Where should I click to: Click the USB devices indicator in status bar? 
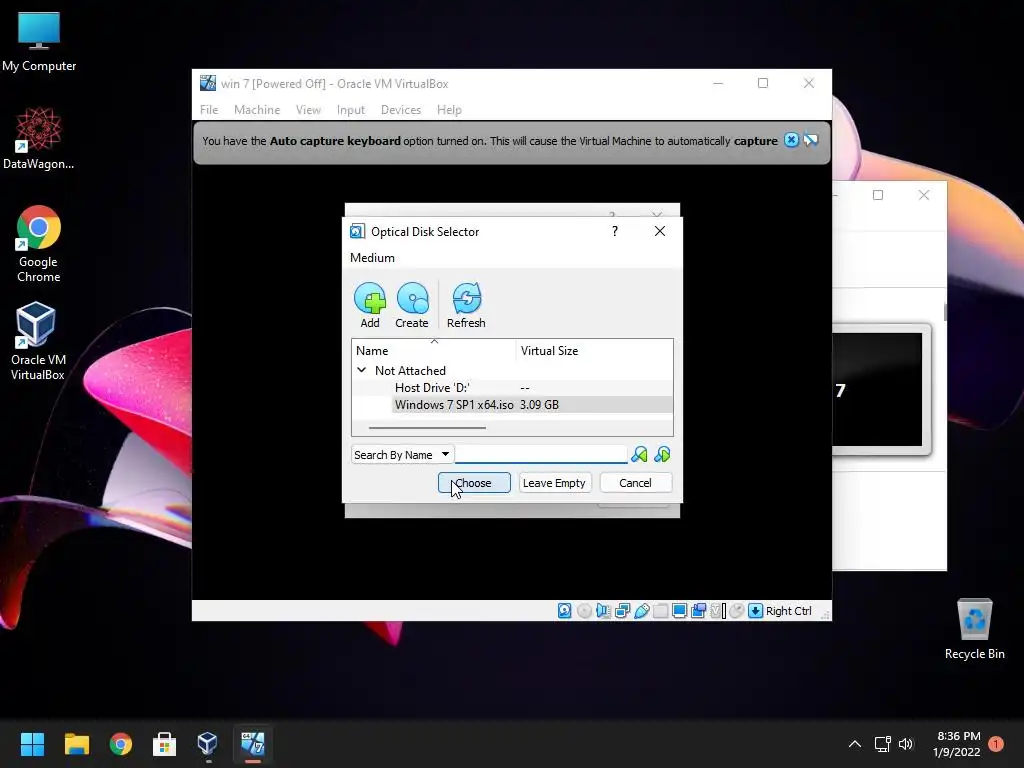[642, 611]
